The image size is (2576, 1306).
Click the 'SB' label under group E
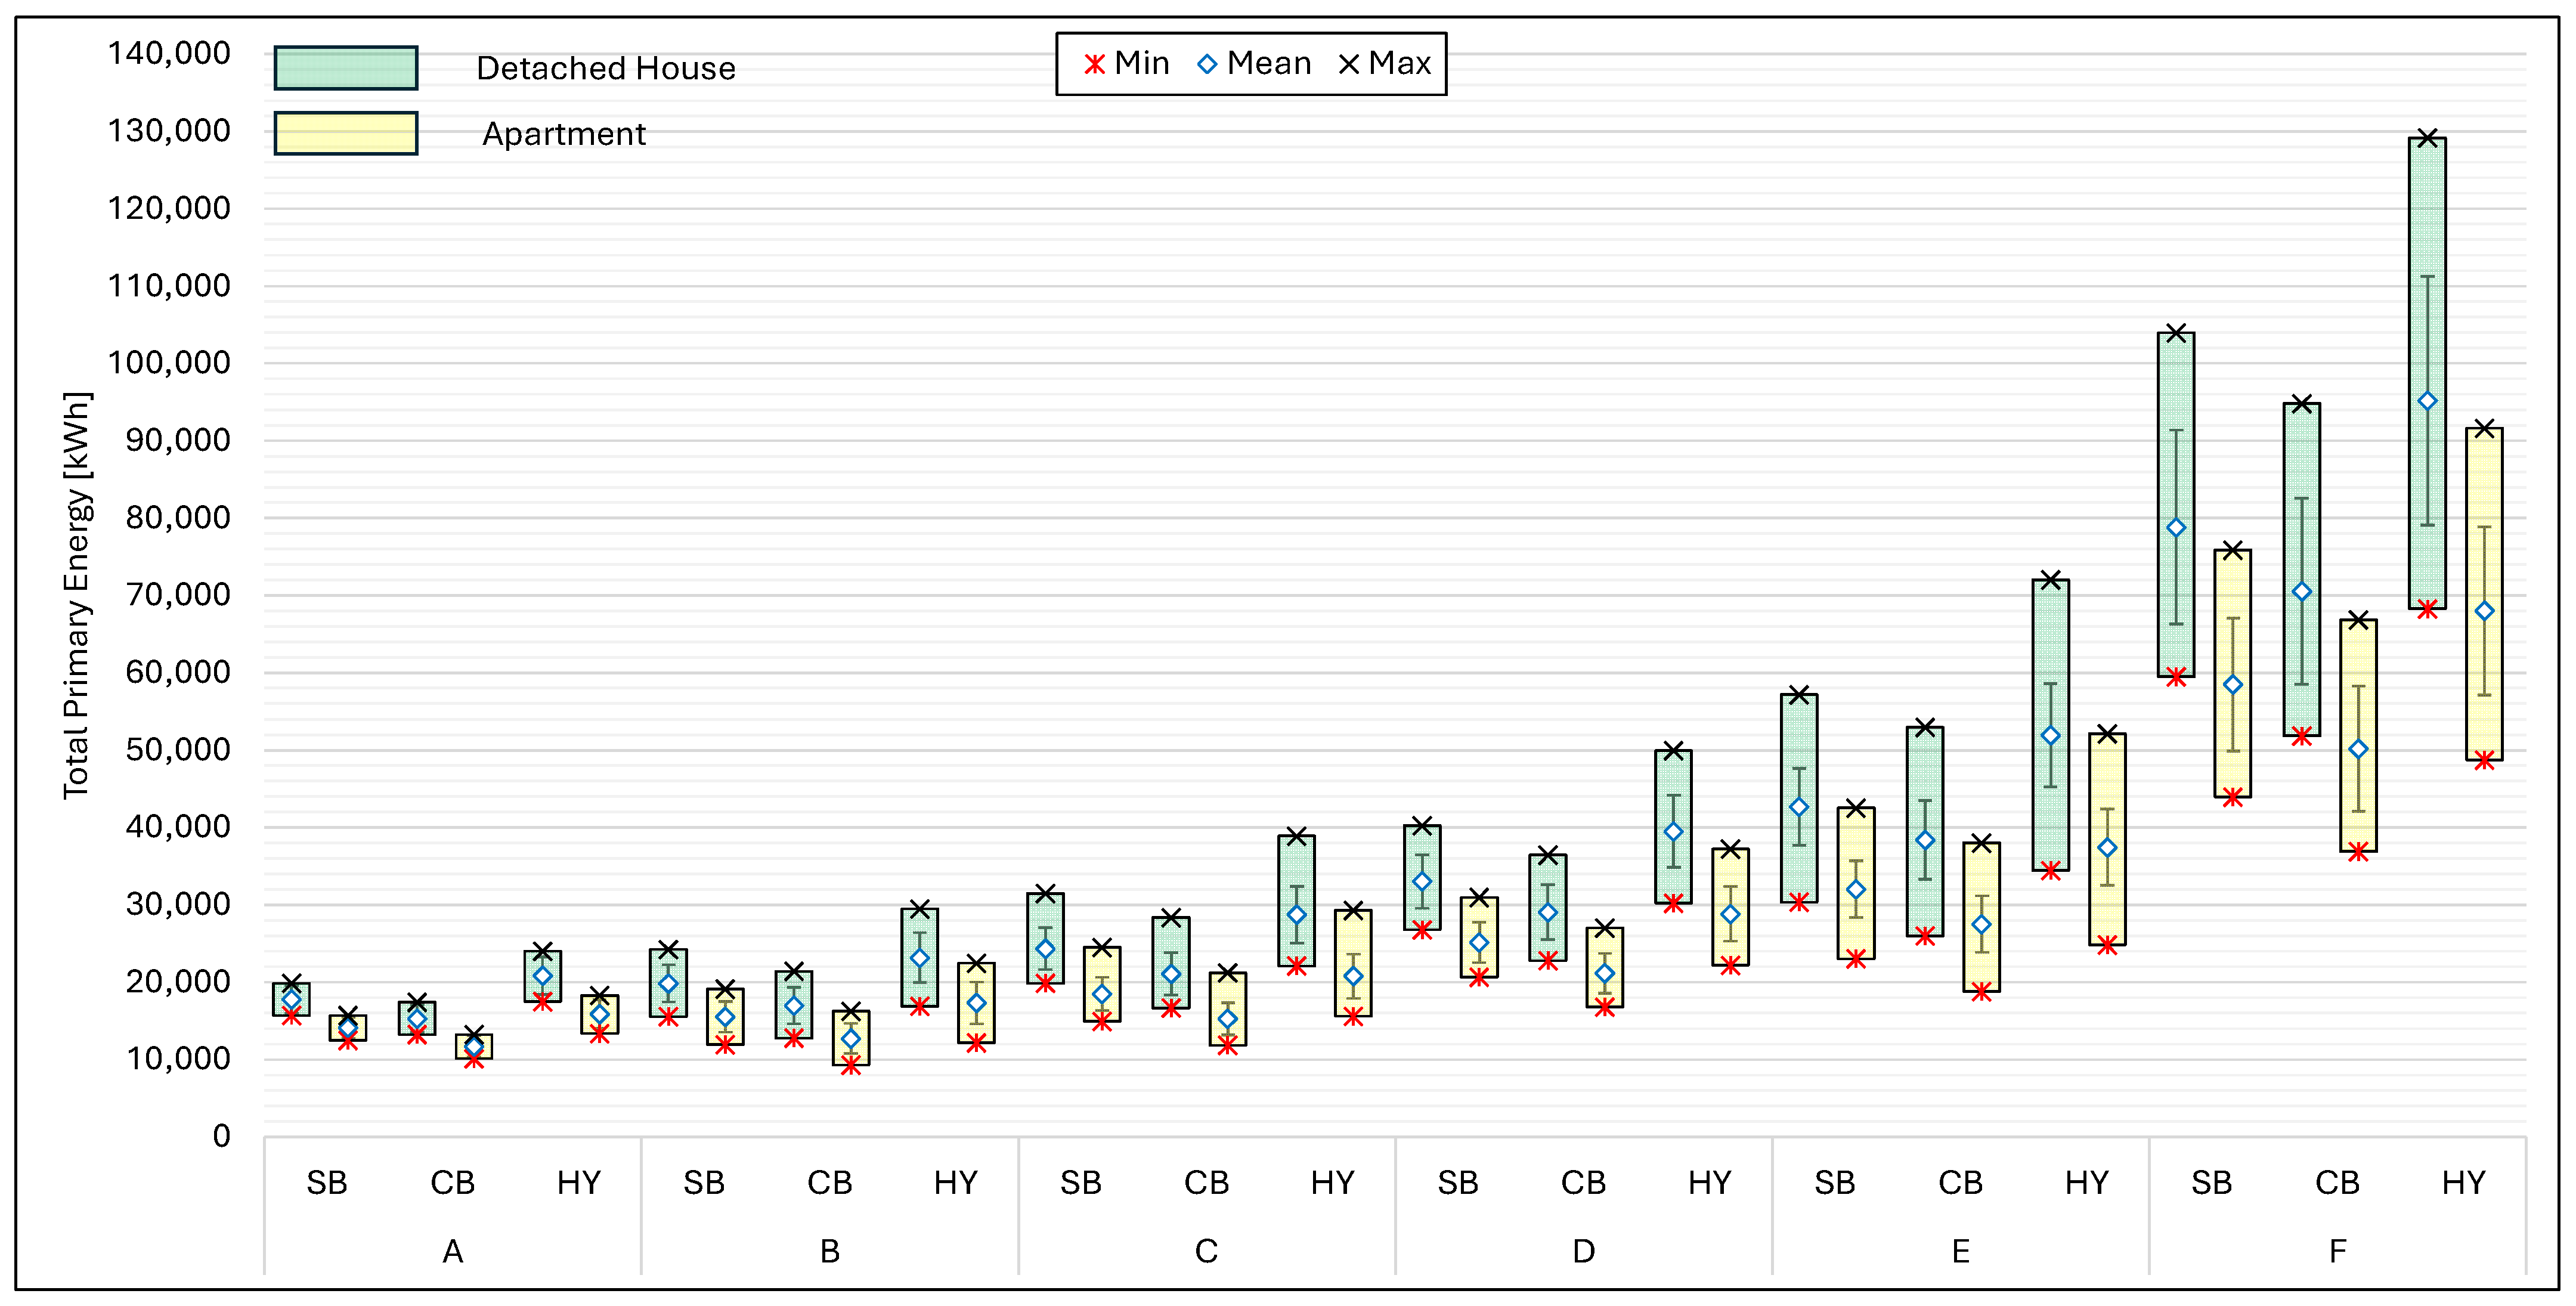point(1835,1183)
